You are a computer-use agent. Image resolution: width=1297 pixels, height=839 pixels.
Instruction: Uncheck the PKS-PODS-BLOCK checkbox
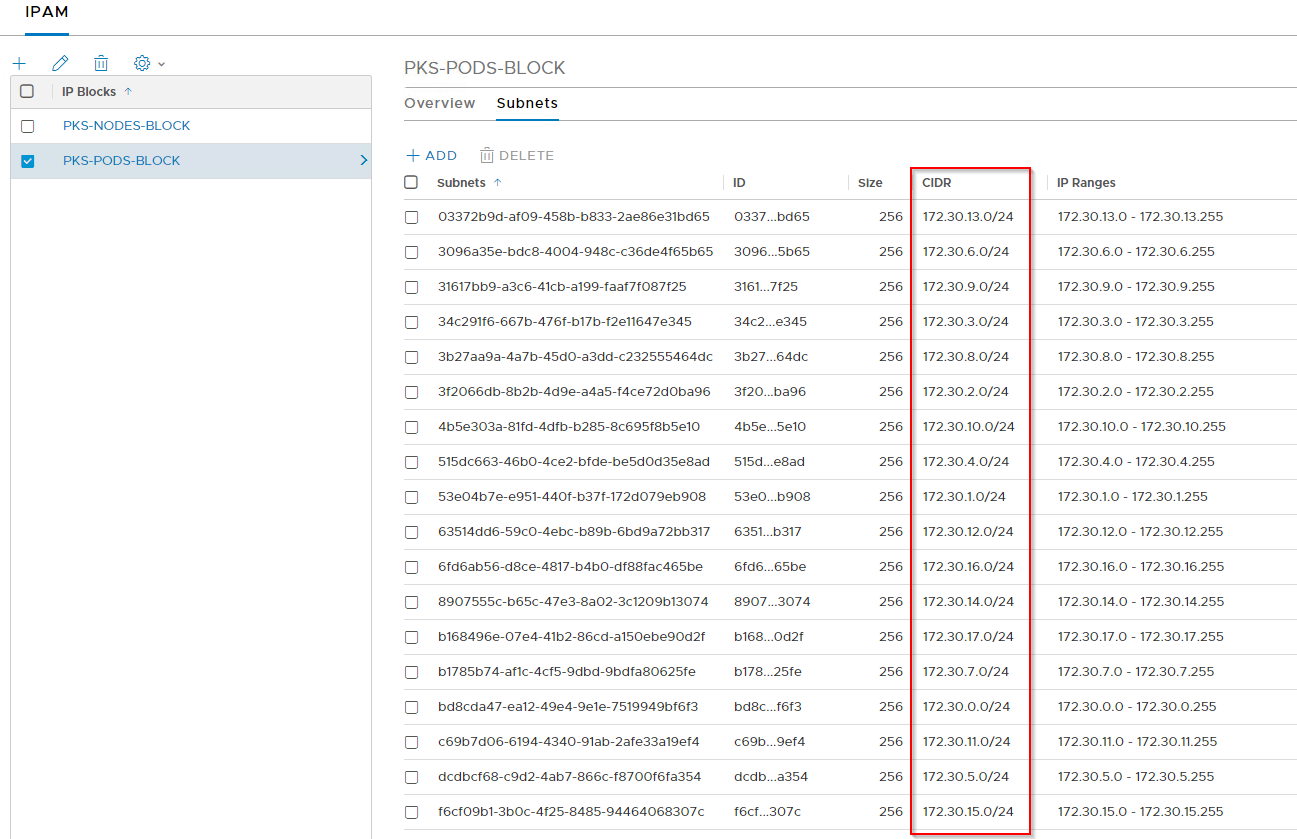(27, 161)
